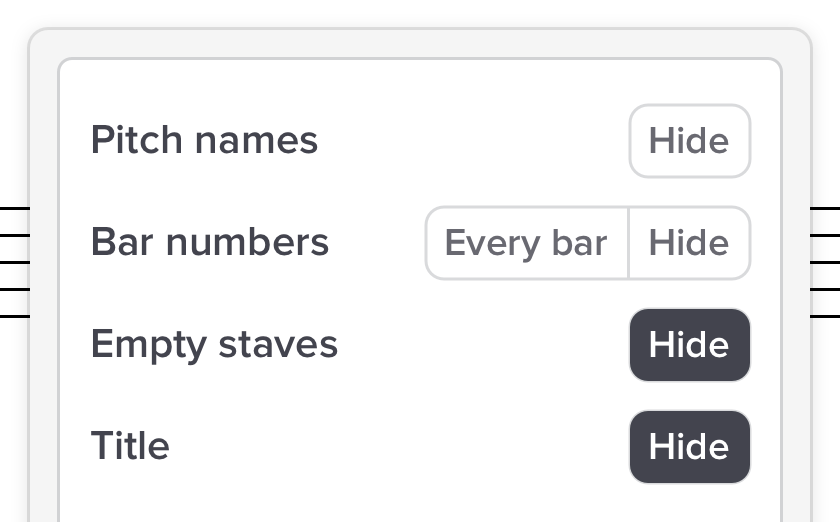Click the panel's light gray outer border
This screenshot has width=840, height=522.
[x=420, y=45]
